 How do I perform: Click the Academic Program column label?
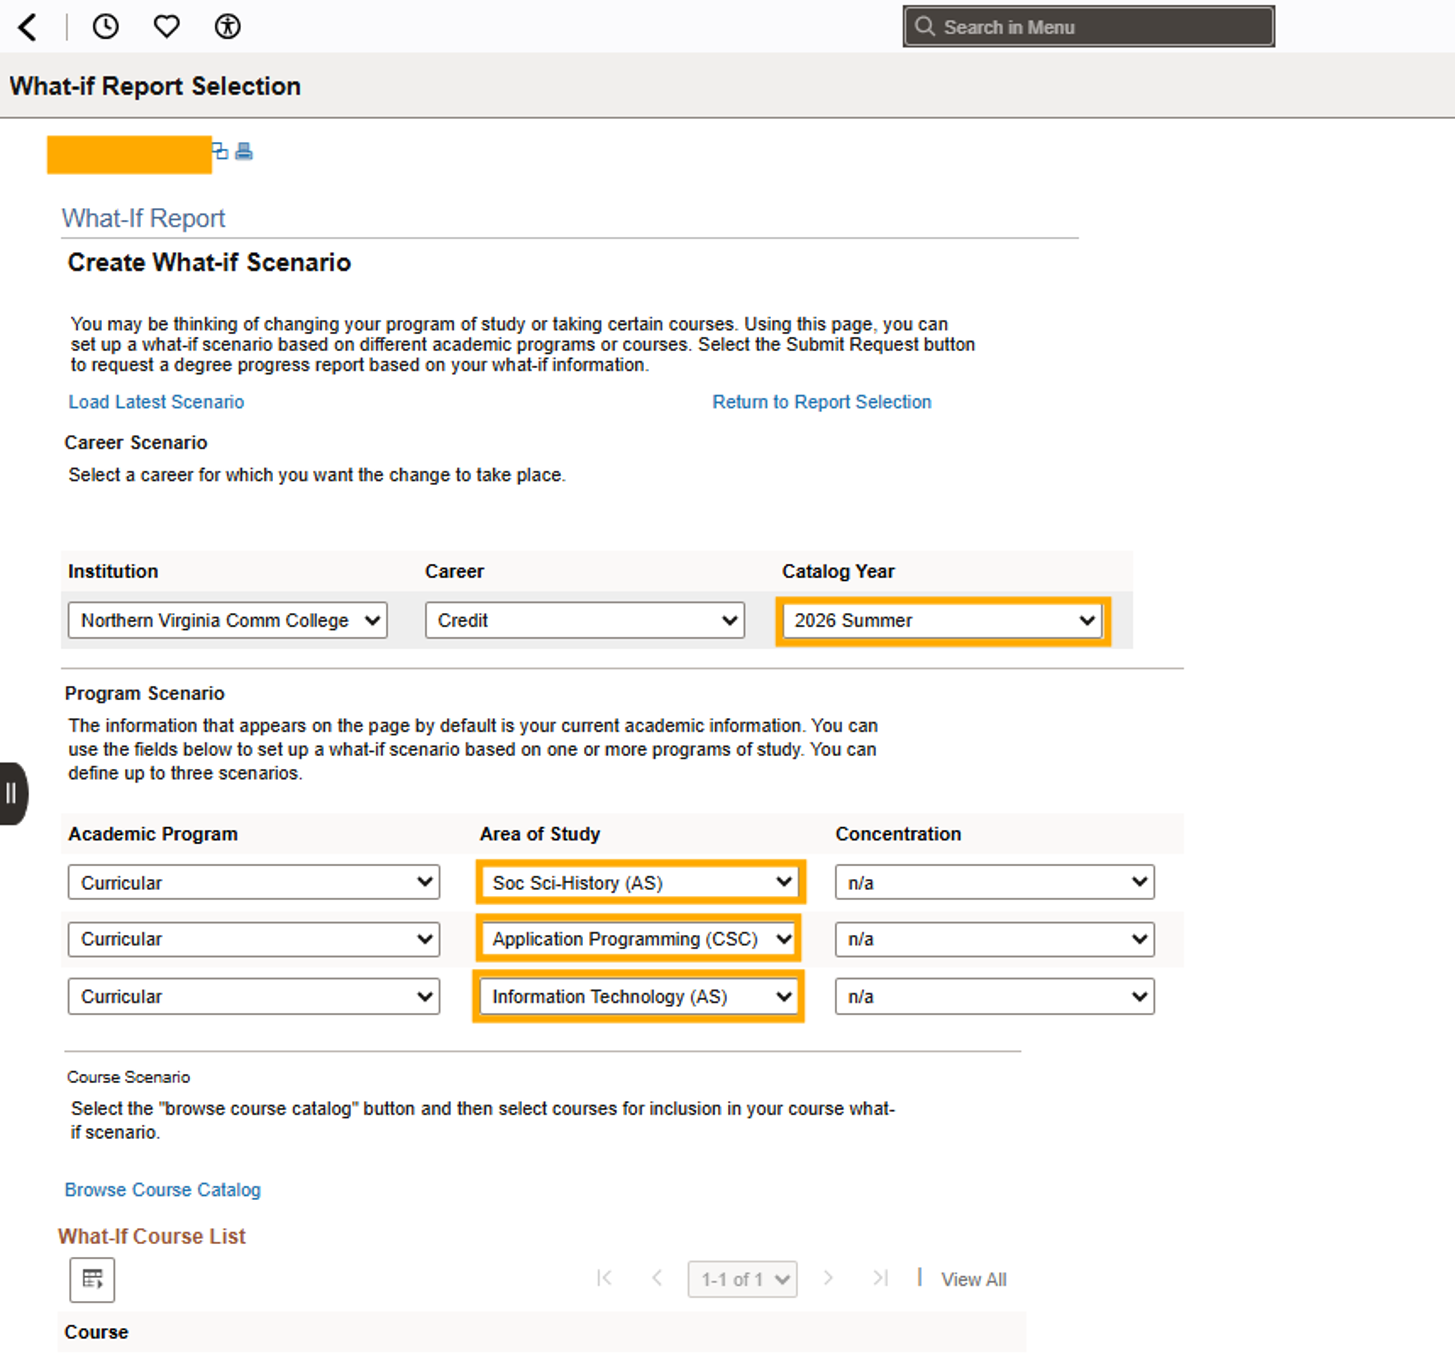tap(153, 834)
